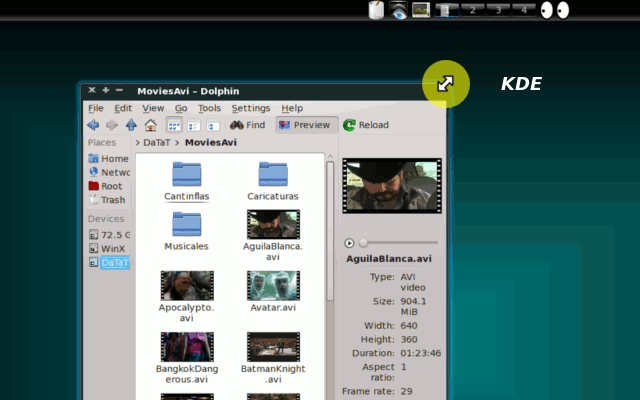Select Apocalypto.avi thumbnail
Screen dimensions: 640x400
coord(187,286)
